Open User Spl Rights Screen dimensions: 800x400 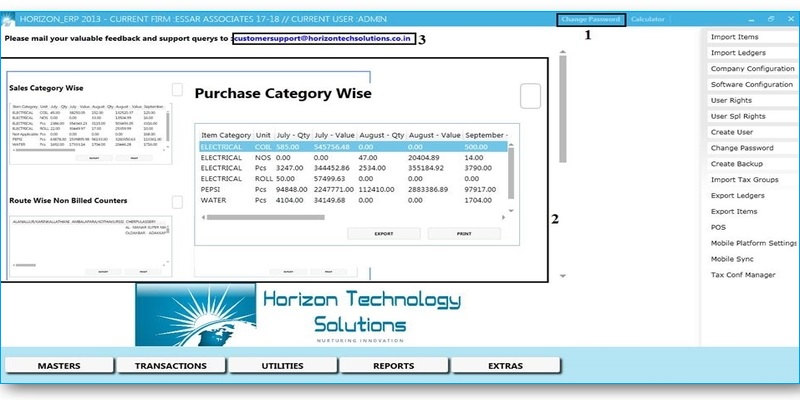(x=750, y=116)
